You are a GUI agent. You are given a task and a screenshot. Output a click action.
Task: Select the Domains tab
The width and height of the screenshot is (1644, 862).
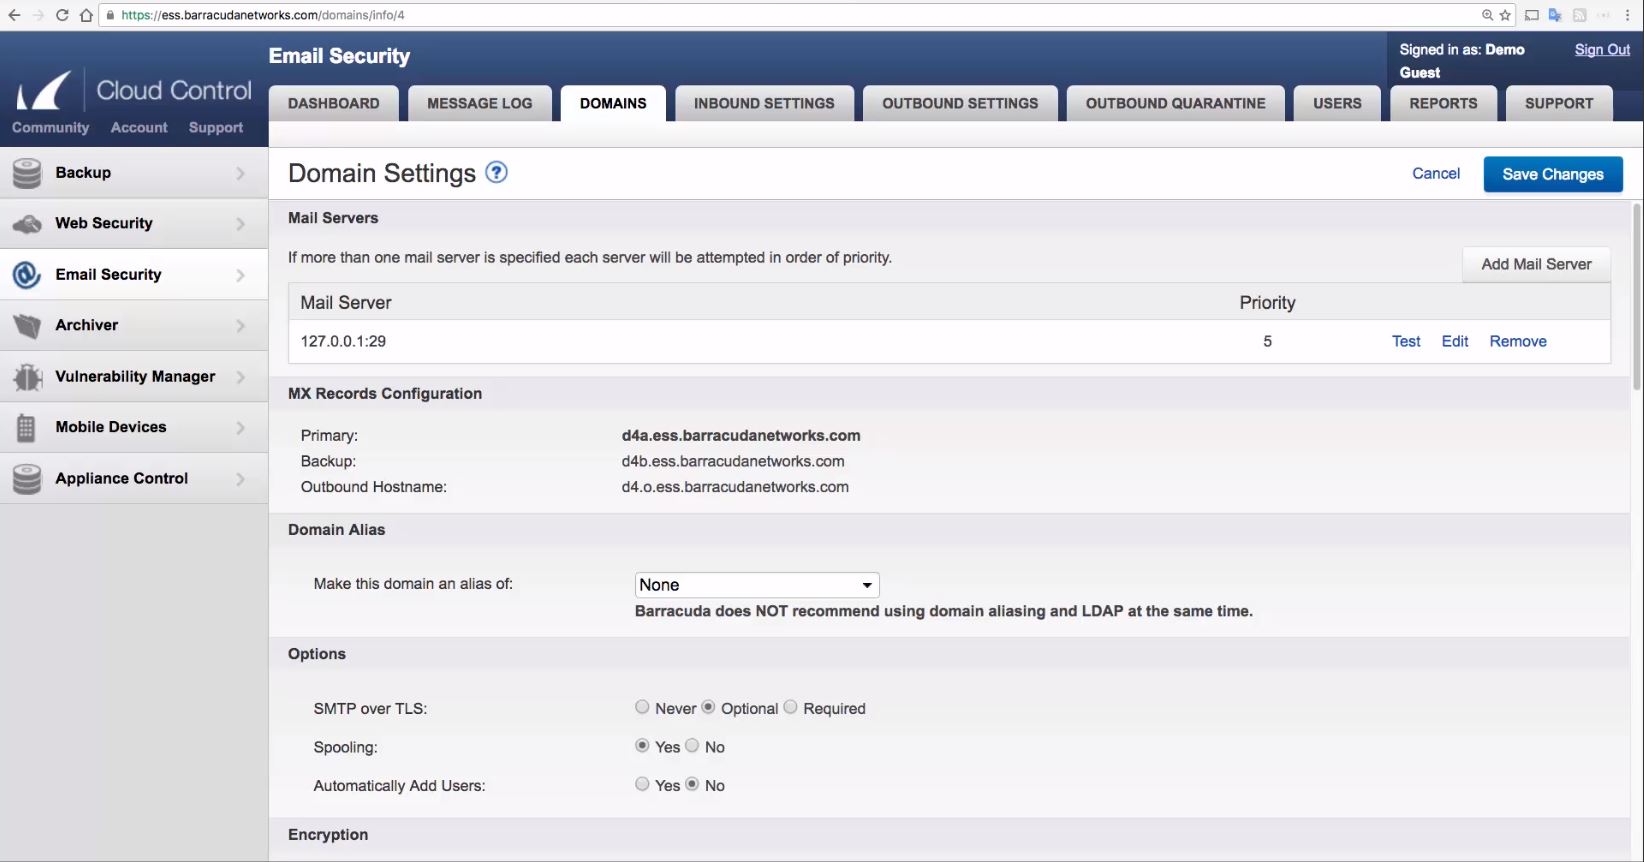(613, 103)
